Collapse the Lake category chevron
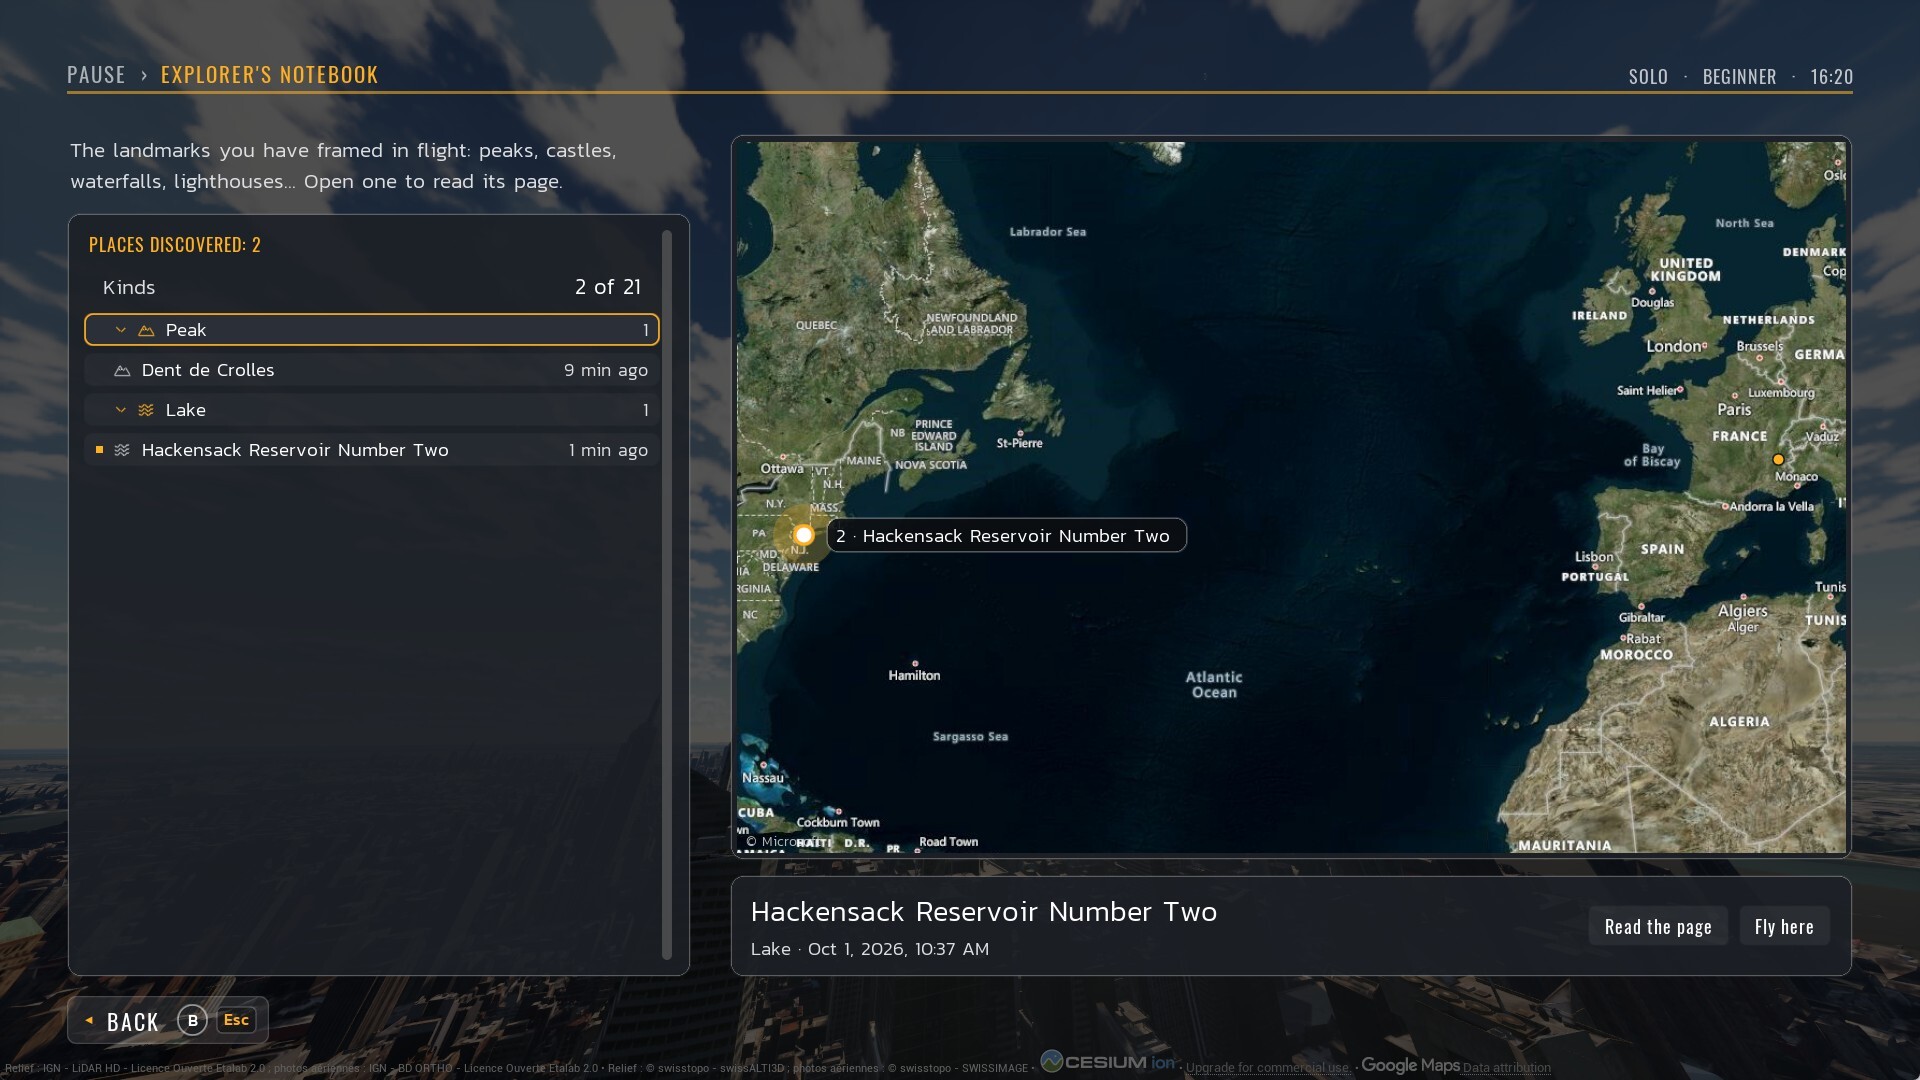The image size is (1920, 1080). click(x=120, y=410)
